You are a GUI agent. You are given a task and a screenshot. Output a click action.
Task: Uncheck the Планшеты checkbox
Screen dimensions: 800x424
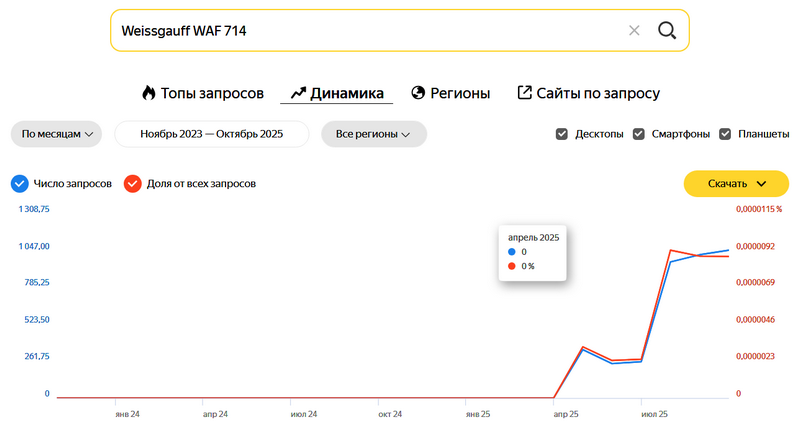click(x=726, y=134)
